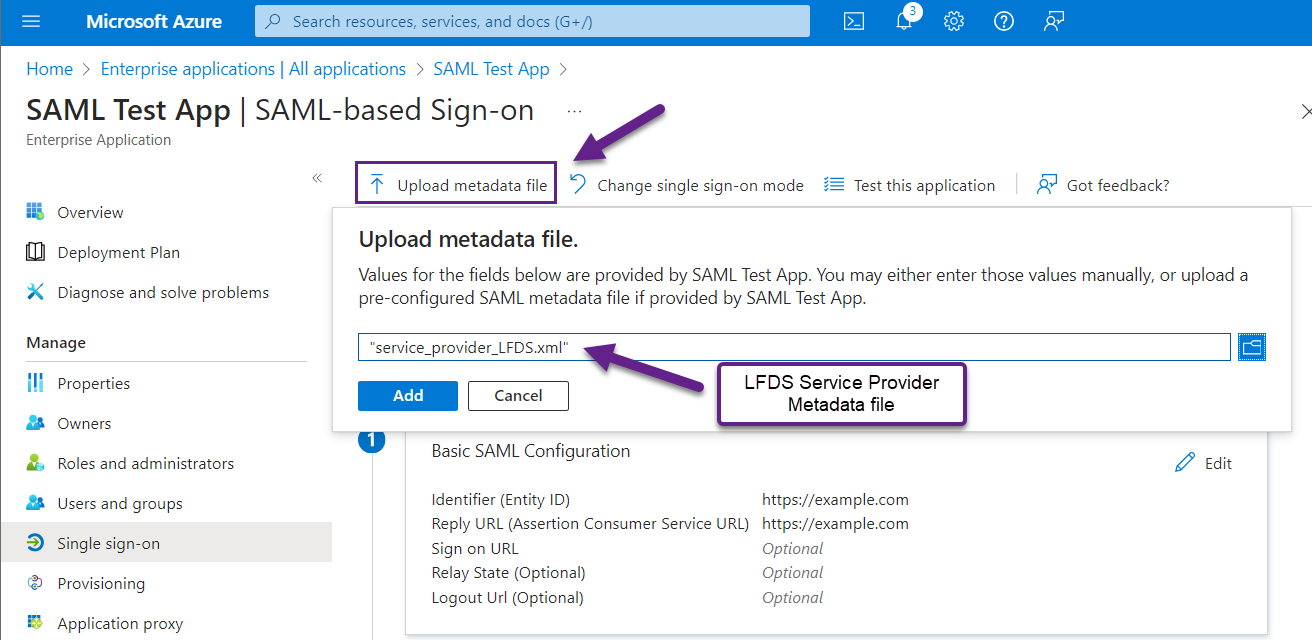The height and width of the screenshot is (640, 1312).
Task: Open Application proxy in the sidebar
Action: click(120, 624)
